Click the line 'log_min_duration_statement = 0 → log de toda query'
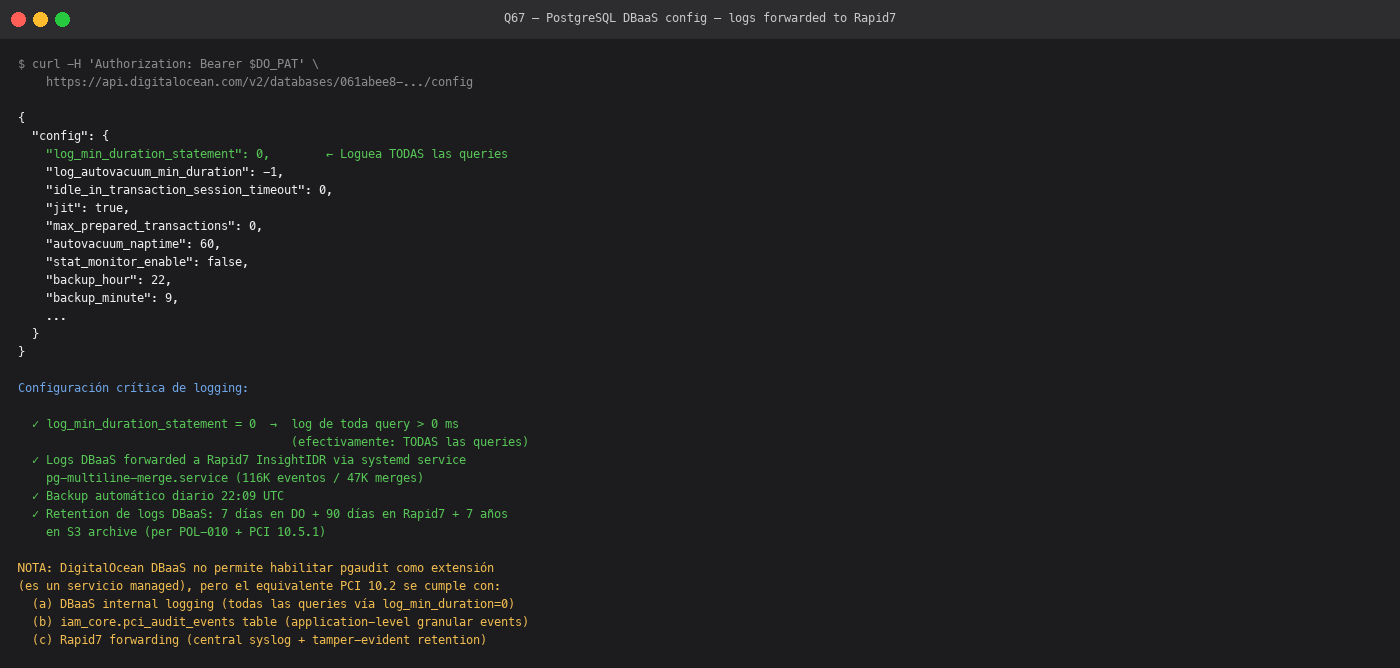The height and width of the screenshot is (668, 1400). 245,424
